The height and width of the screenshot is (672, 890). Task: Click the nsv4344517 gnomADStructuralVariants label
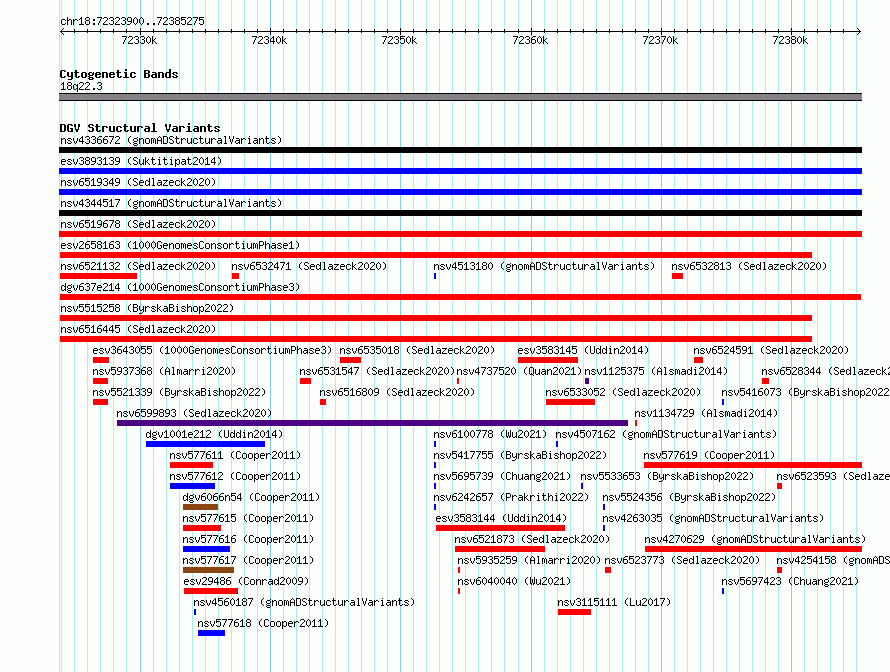pos(171,203)
